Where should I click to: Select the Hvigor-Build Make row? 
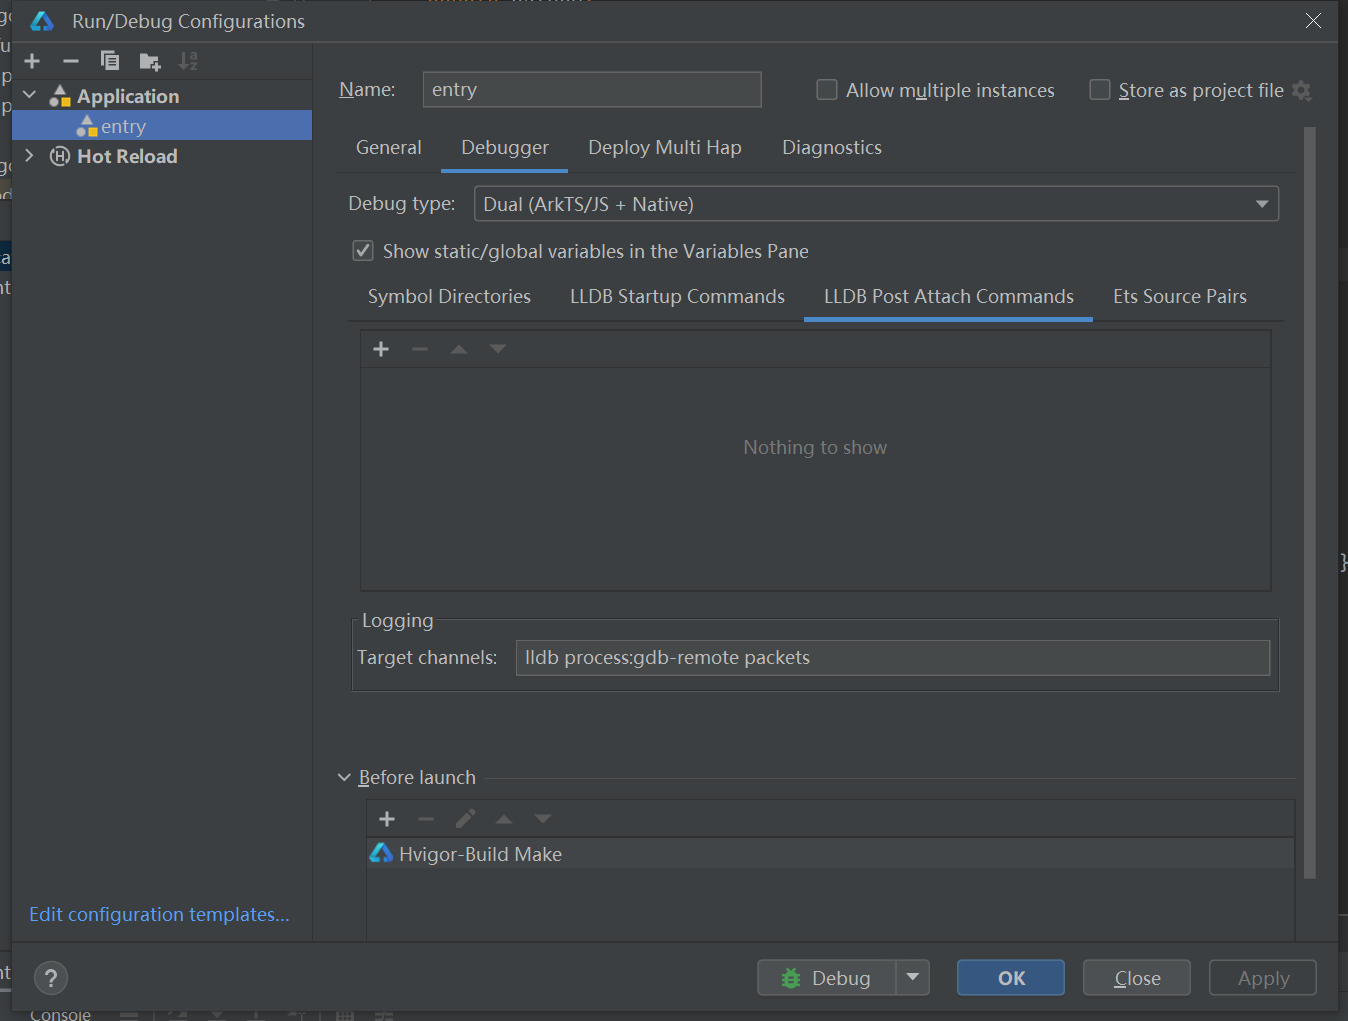click(830, 854)
